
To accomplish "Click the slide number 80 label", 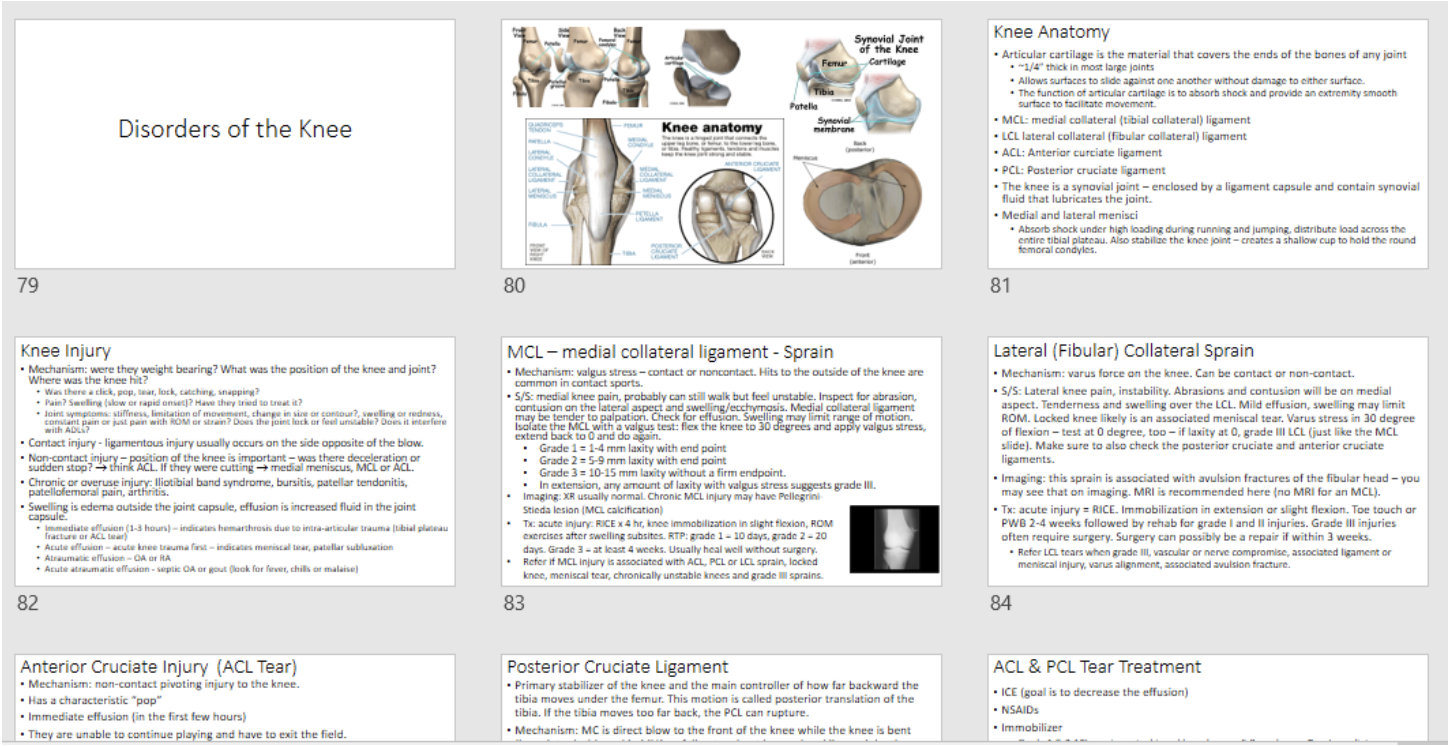I will 514,286.
